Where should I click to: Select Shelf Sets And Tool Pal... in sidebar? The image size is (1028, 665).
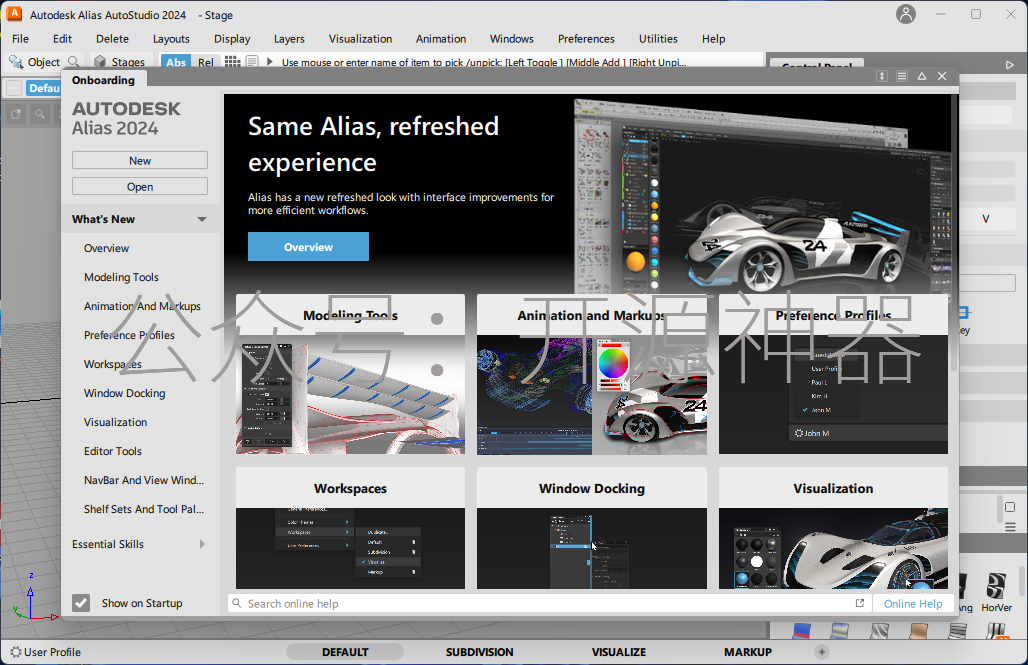[x=144, y=509]
